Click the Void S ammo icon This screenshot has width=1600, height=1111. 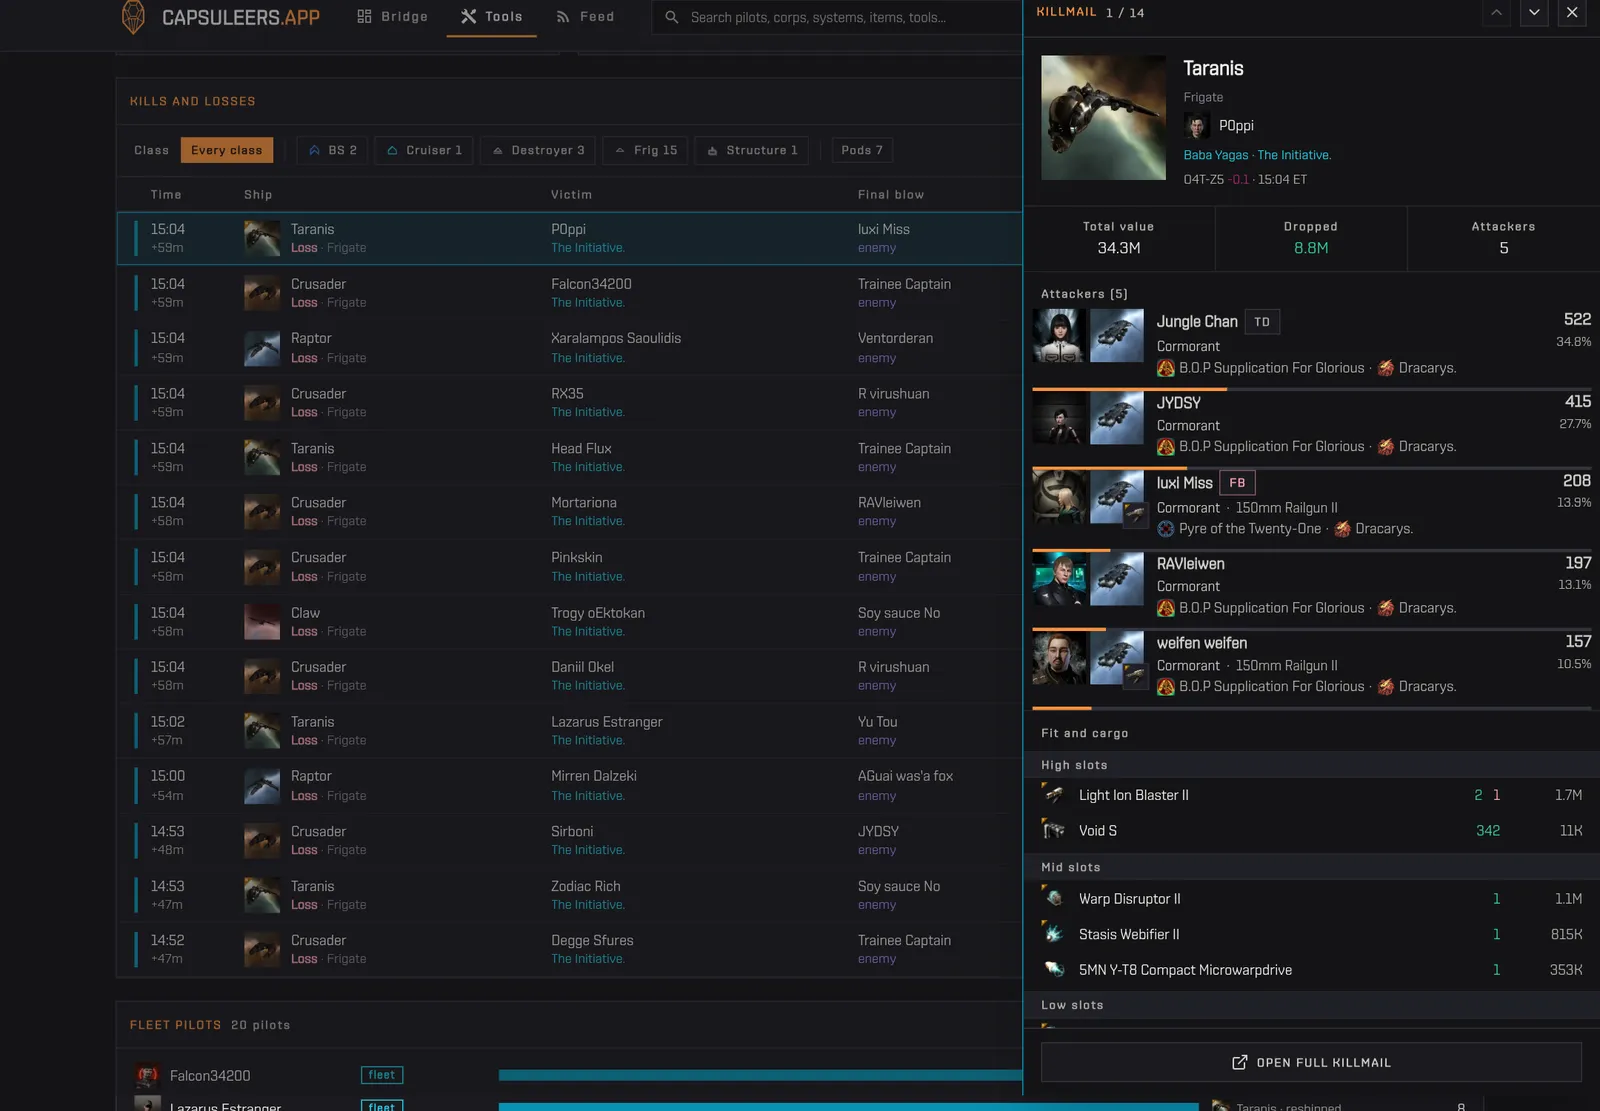click(1054, 830)
